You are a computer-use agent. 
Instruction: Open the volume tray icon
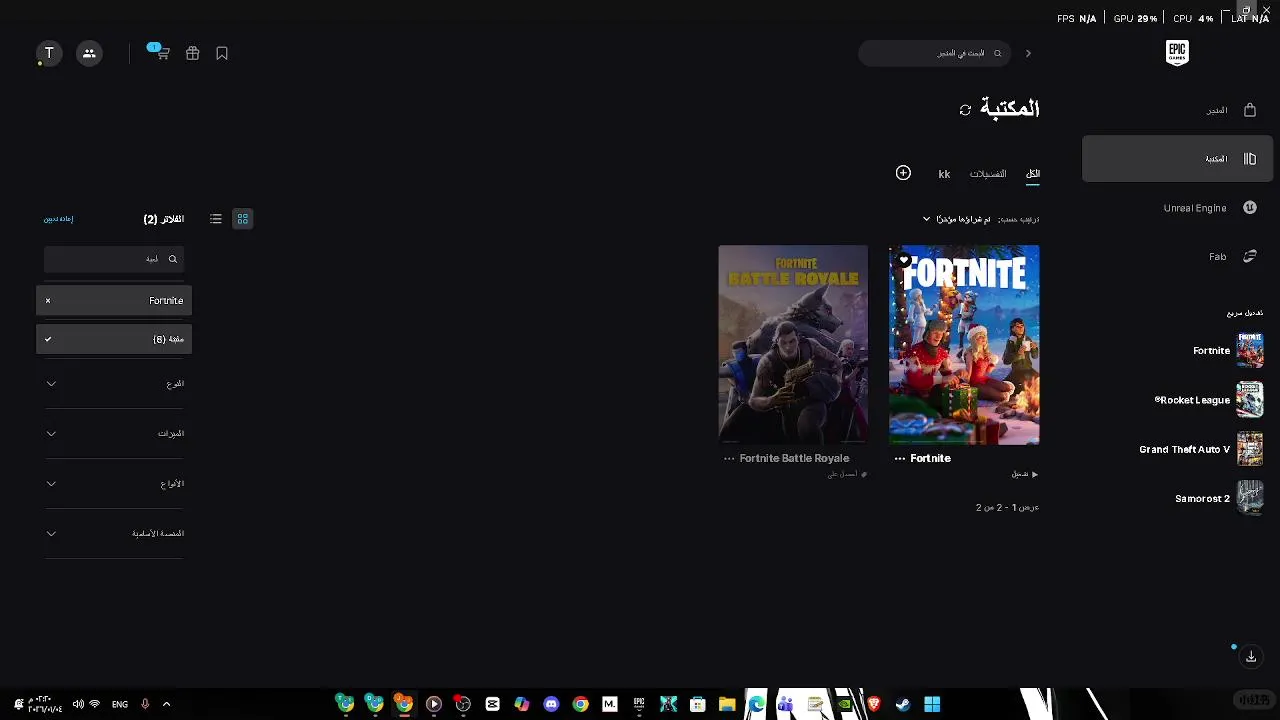pos(78,704)
